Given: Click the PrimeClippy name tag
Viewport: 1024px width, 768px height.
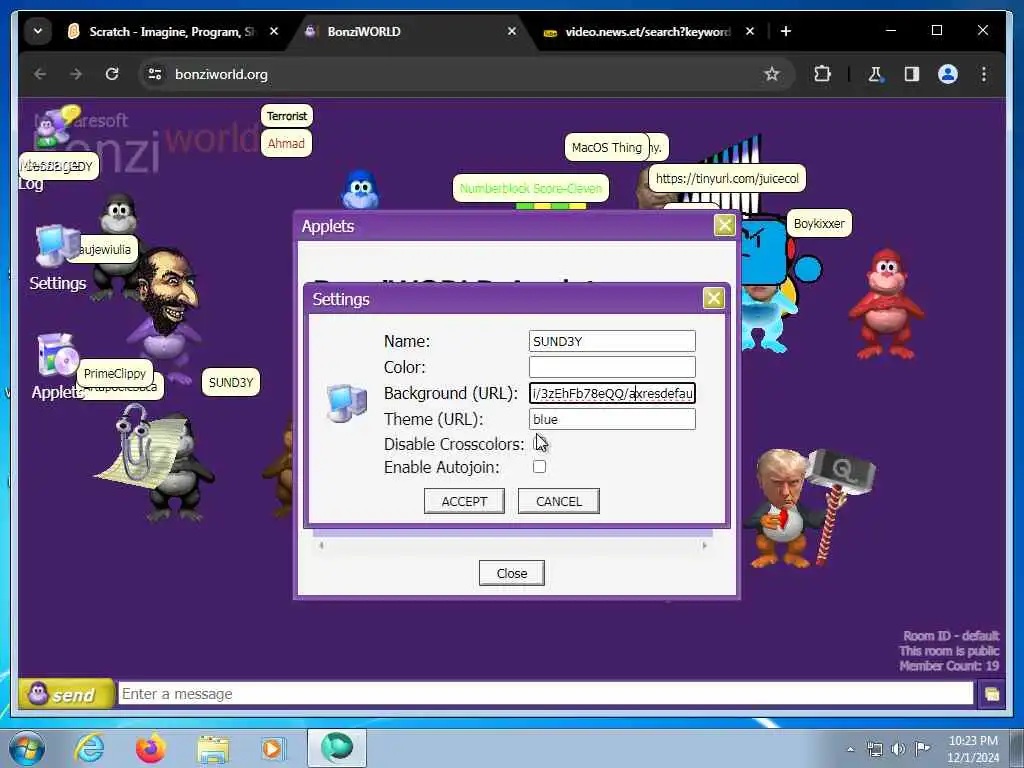Looking at the screenshot, I should click(x=115, y=374).
